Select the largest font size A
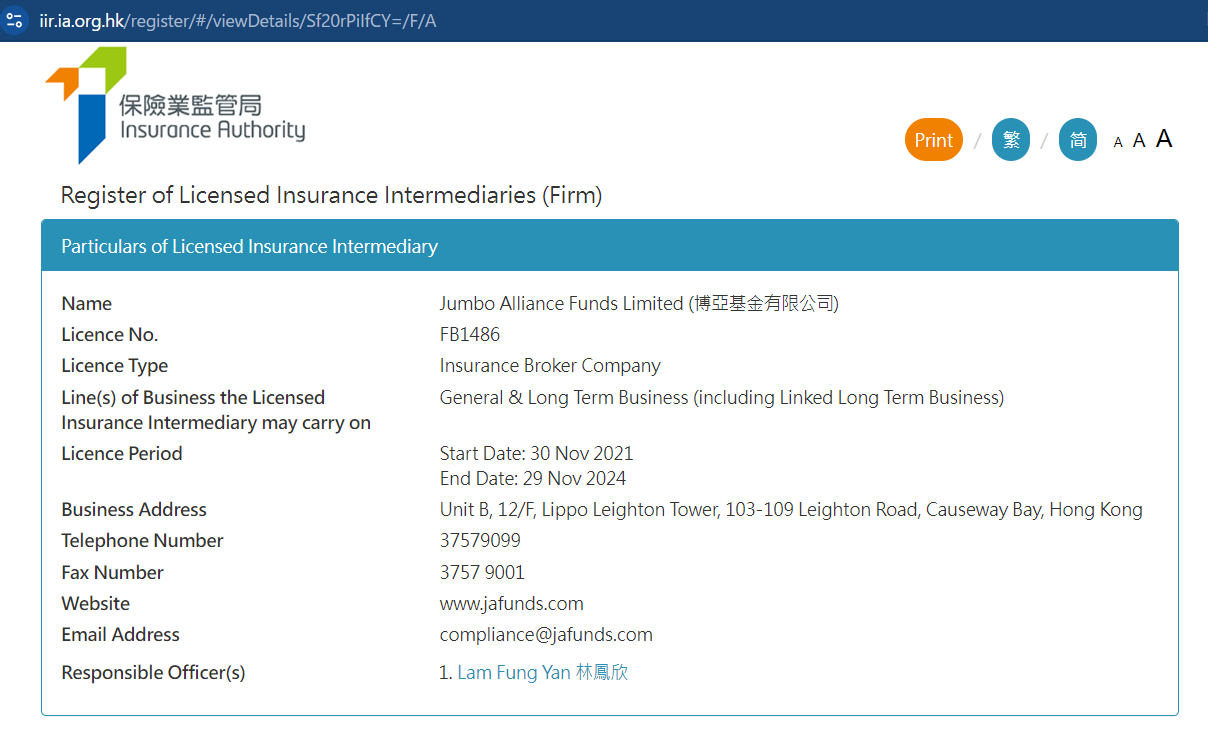1208x729 pixels. (1164, 139)
